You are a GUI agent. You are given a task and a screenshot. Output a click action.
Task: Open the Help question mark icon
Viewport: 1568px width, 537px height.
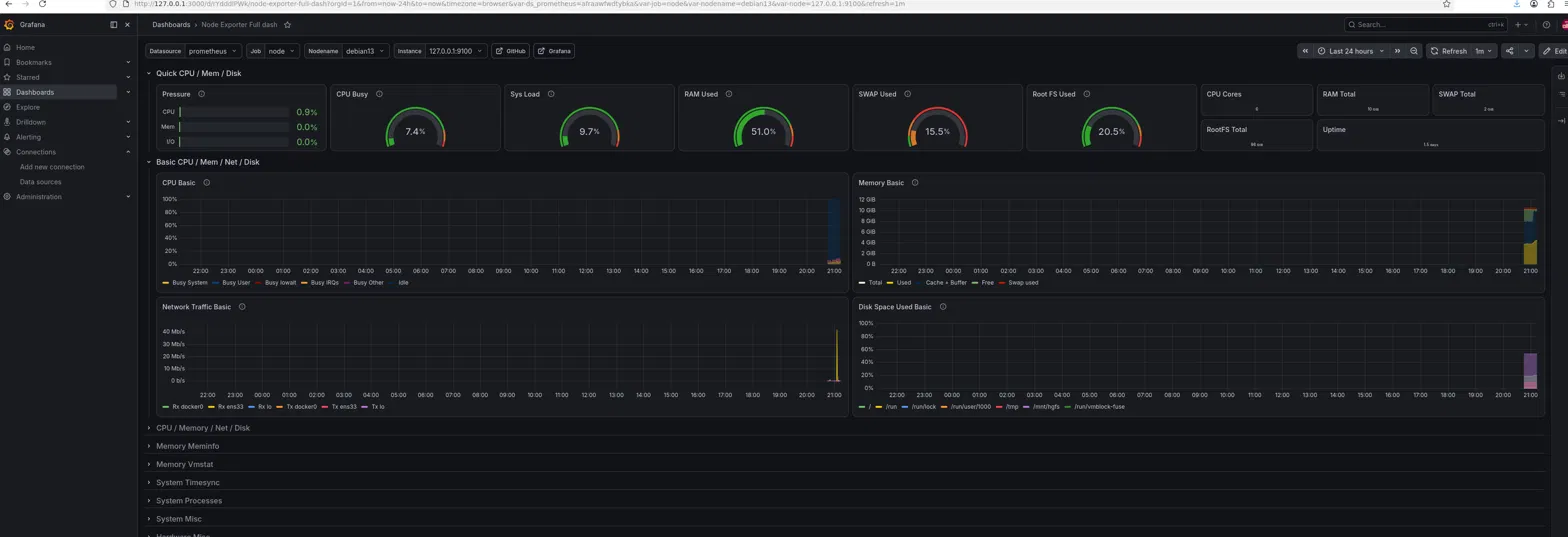tap(1546, 24)
